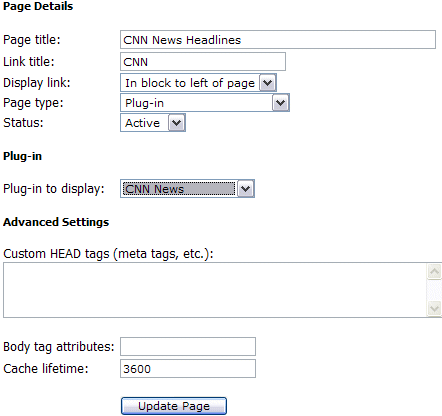Click the 'Body tag attributes:' label

click(x=59, y=347)
